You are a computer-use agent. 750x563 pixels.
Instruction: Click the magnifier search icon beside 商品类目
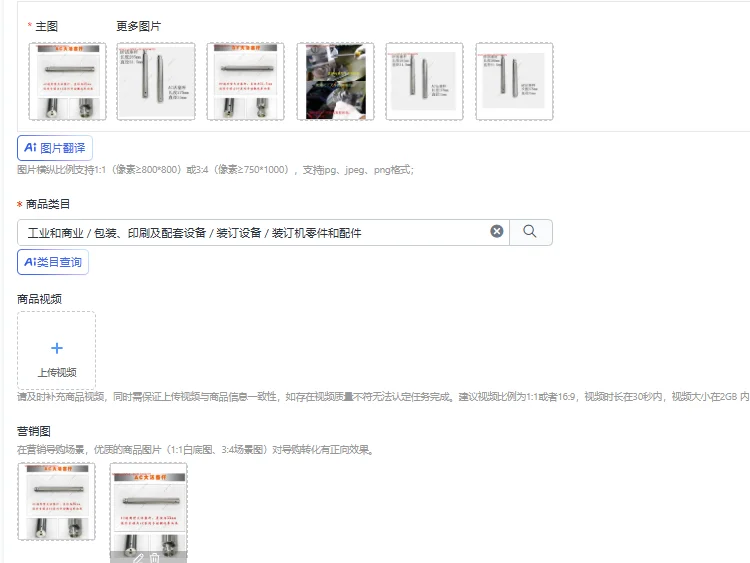(530, 232)
